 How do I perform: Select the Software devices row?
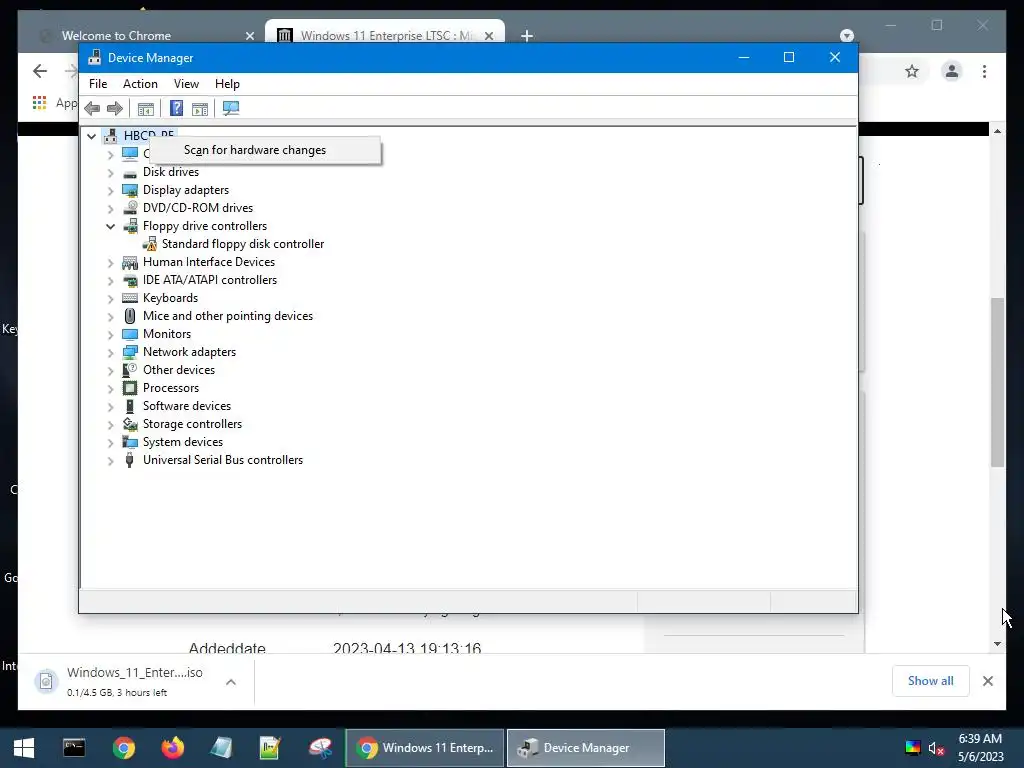click(x=187, y=406)
